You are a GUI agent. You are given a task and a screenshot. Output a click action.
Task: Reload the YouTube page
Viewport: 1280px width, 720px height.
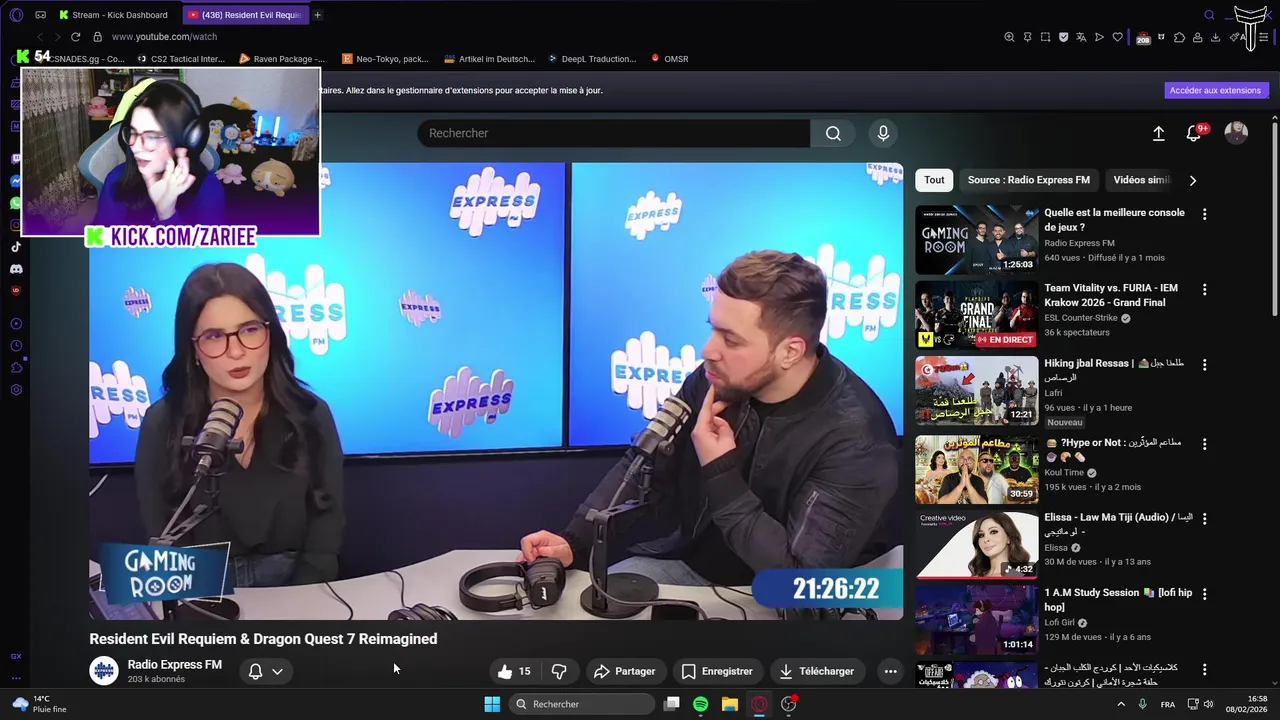click(x=75, y=37)
